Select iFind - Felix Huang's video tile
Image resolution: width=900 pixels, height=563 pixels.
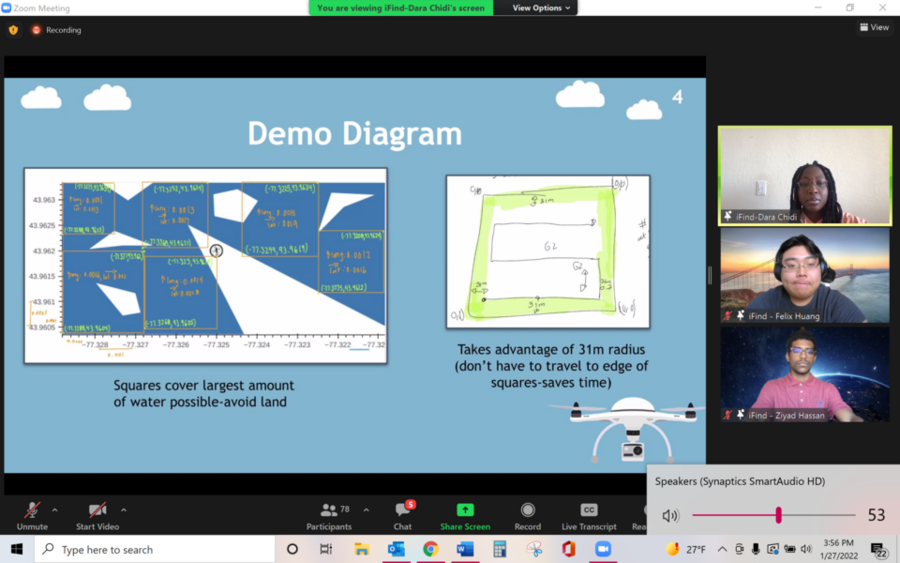(804, 275)
